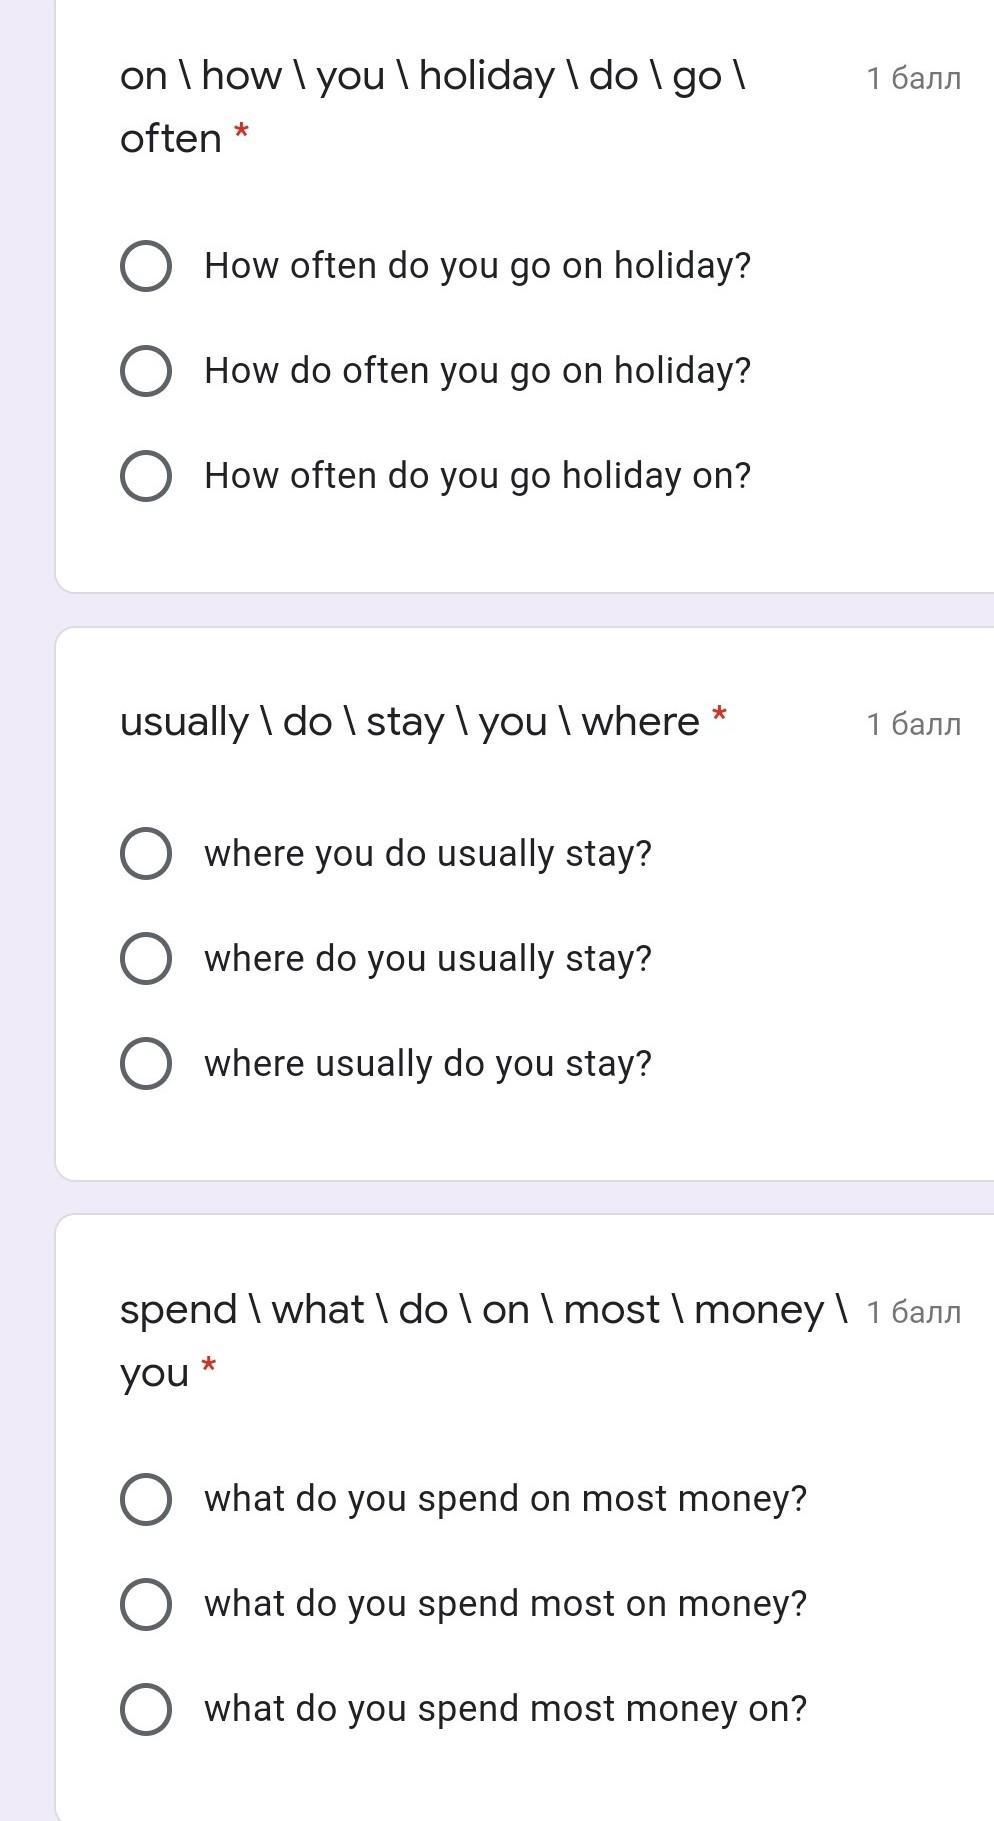This screenshot has width=994, height=1821.
Task: Select "what do you spend on most money?"
Action: [146, 1499]
